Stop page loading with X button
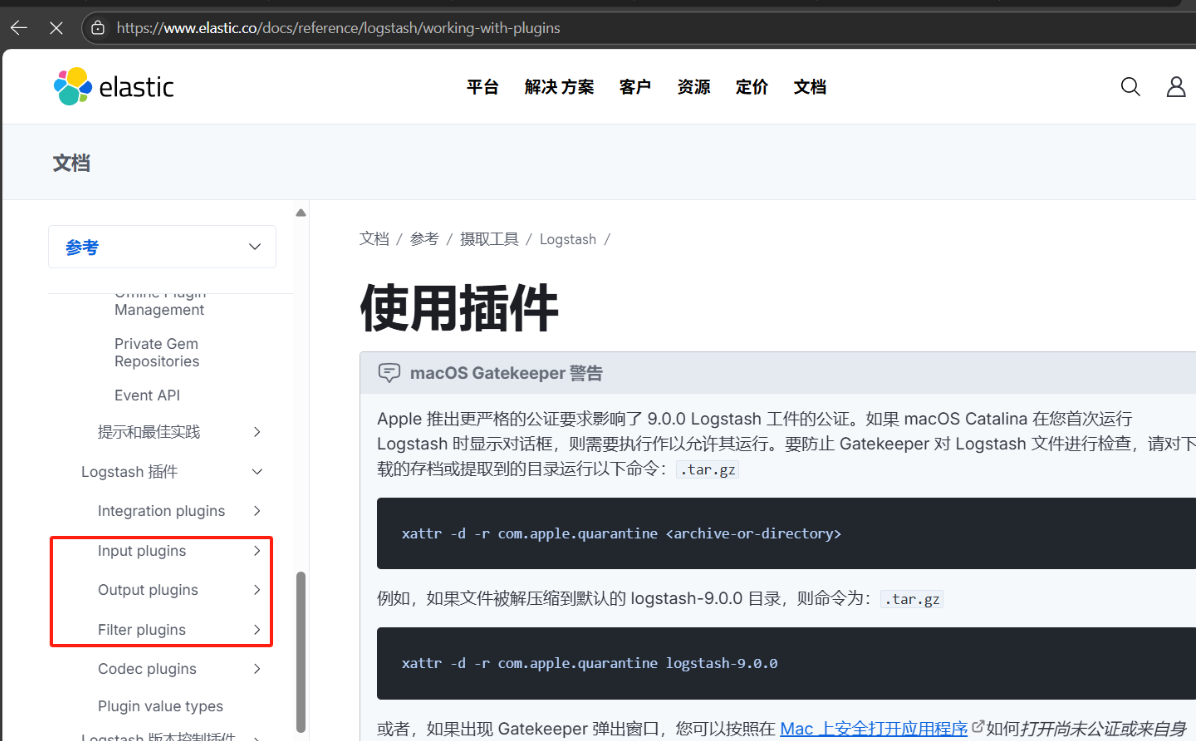The image size is (1197, 741). (x=56, y=28)
